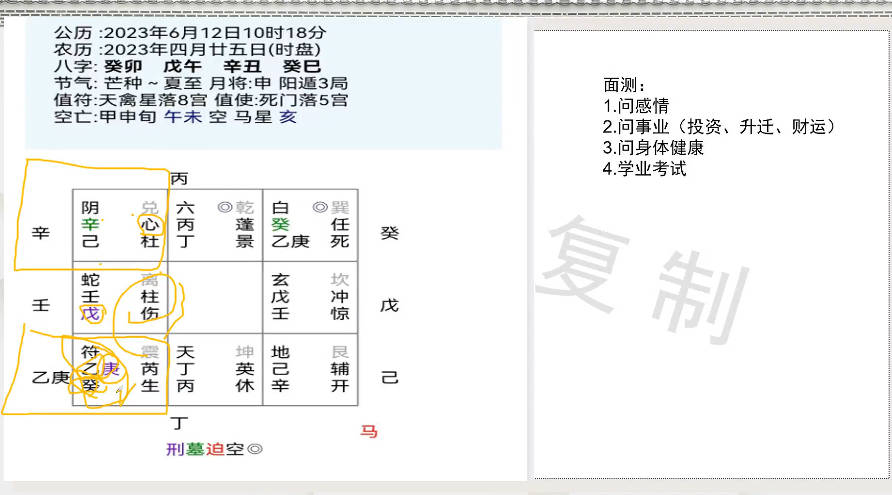This screenshot has width=892, height=495.
Task: Click the 公历 date line
Action: 190,32
